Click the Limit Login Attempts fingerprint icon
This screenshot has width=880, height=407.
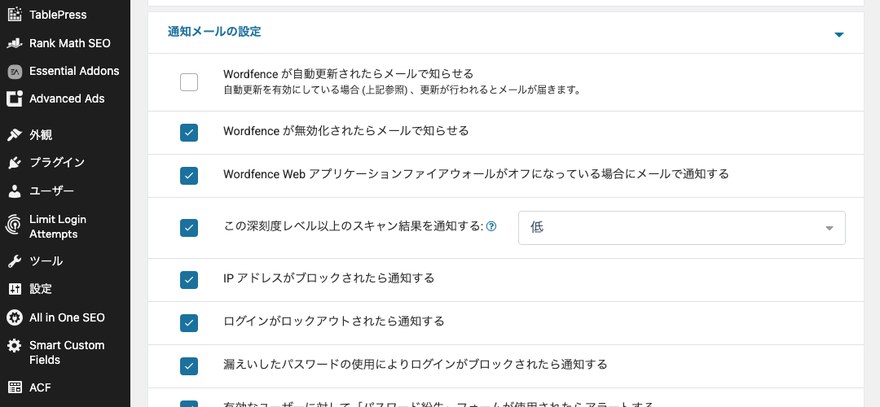(x=15, y=226)
